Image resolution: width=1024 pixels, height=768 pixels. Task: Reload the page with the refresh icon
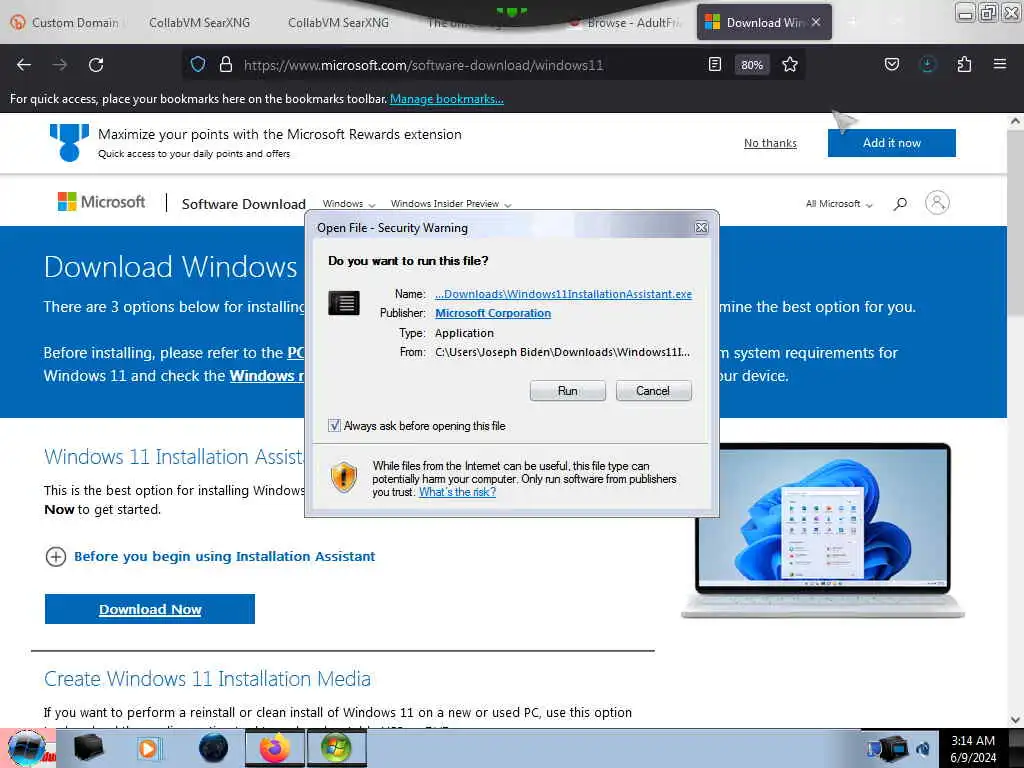pos(96,65)
